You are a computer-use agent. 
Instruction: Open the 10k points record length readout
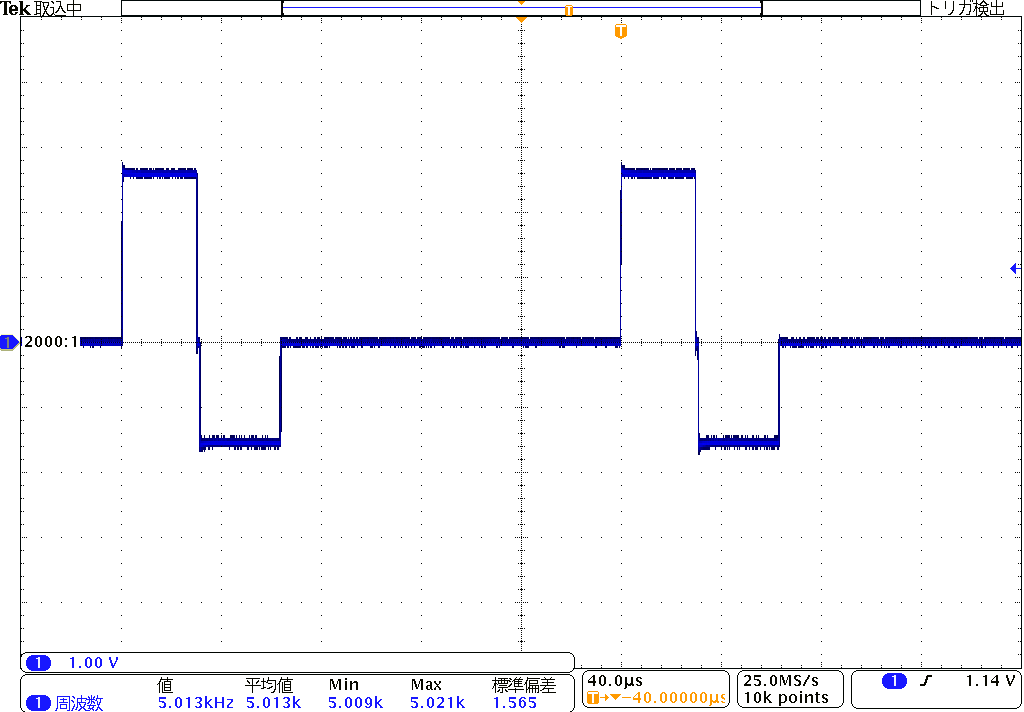785,698
